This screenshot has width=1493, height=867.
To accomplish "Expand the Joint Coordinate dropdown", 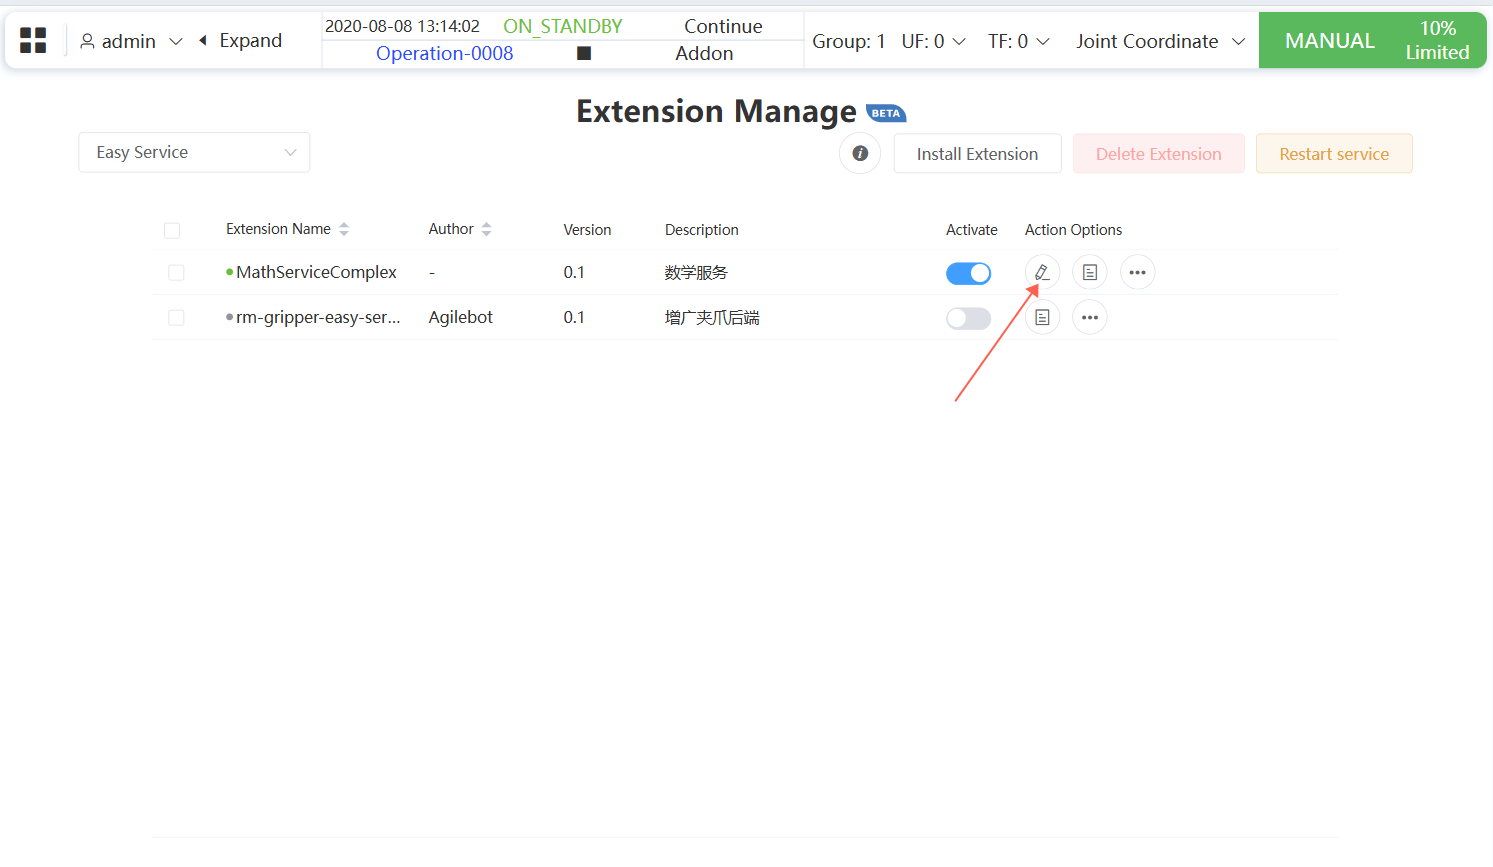I will (x=1160, y=41).
